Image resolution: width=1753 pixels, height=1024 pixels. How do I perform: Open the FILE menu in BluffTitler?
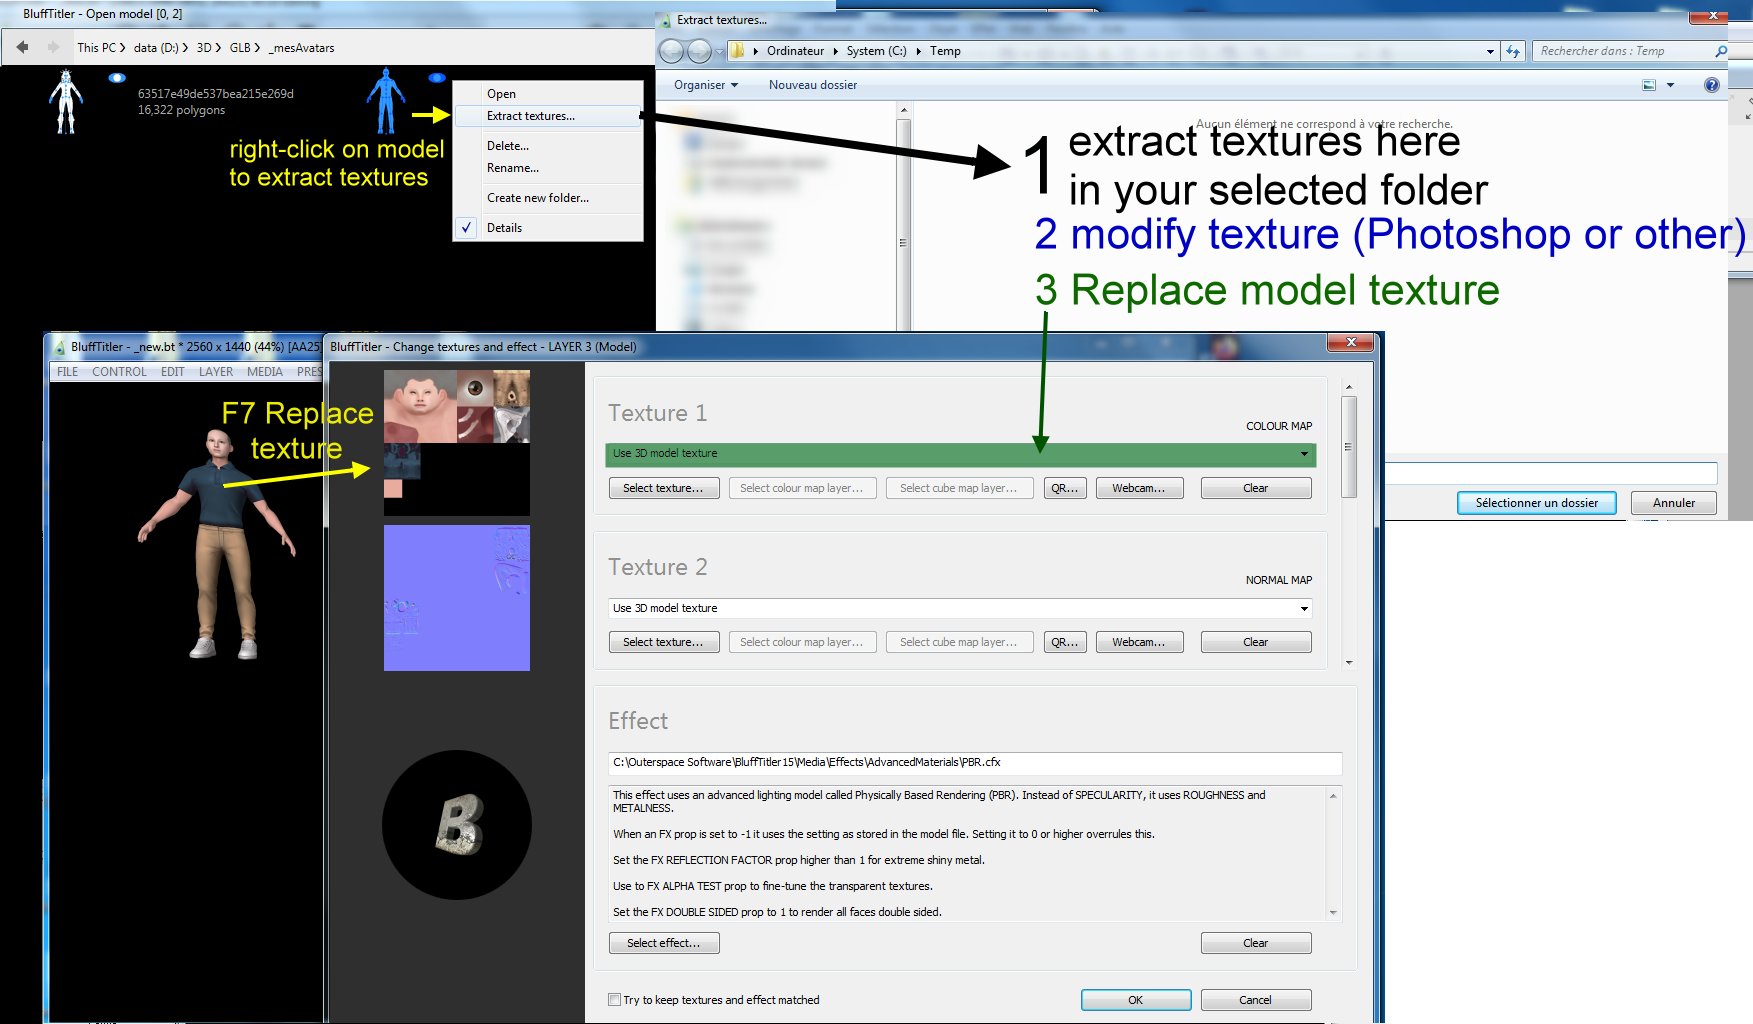[67, 372]
